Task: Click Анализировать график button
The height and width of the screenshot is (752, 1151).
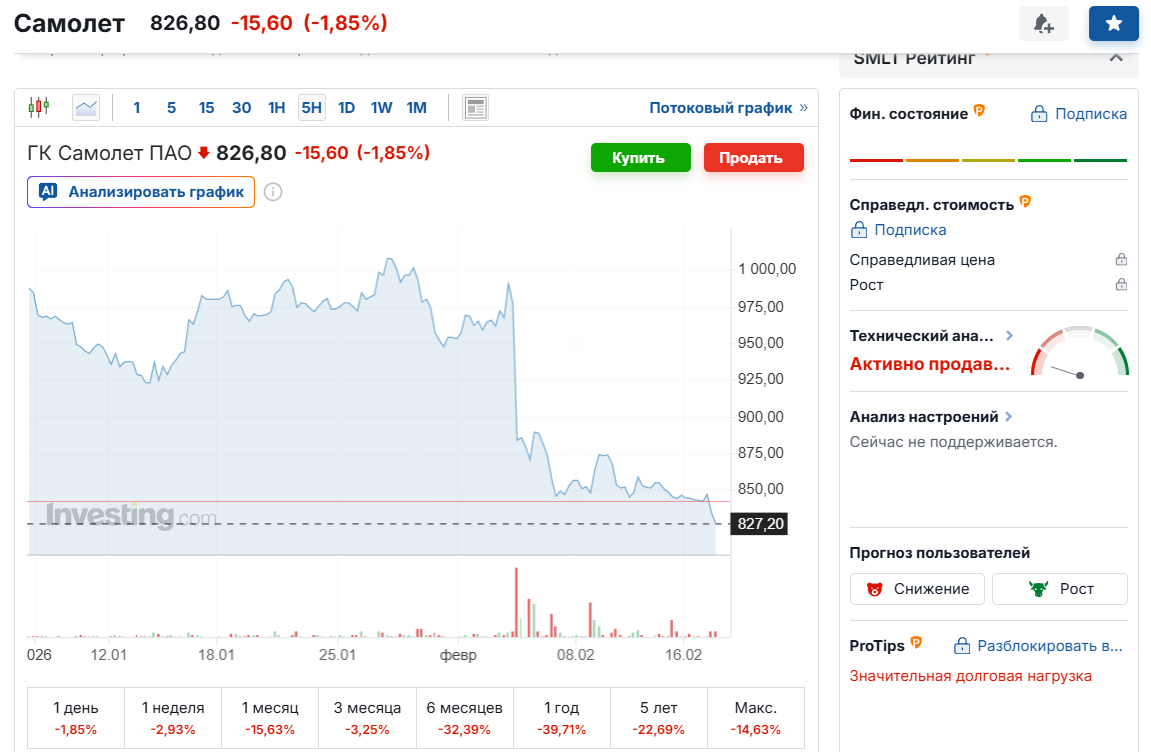Action: click(141, 192)
